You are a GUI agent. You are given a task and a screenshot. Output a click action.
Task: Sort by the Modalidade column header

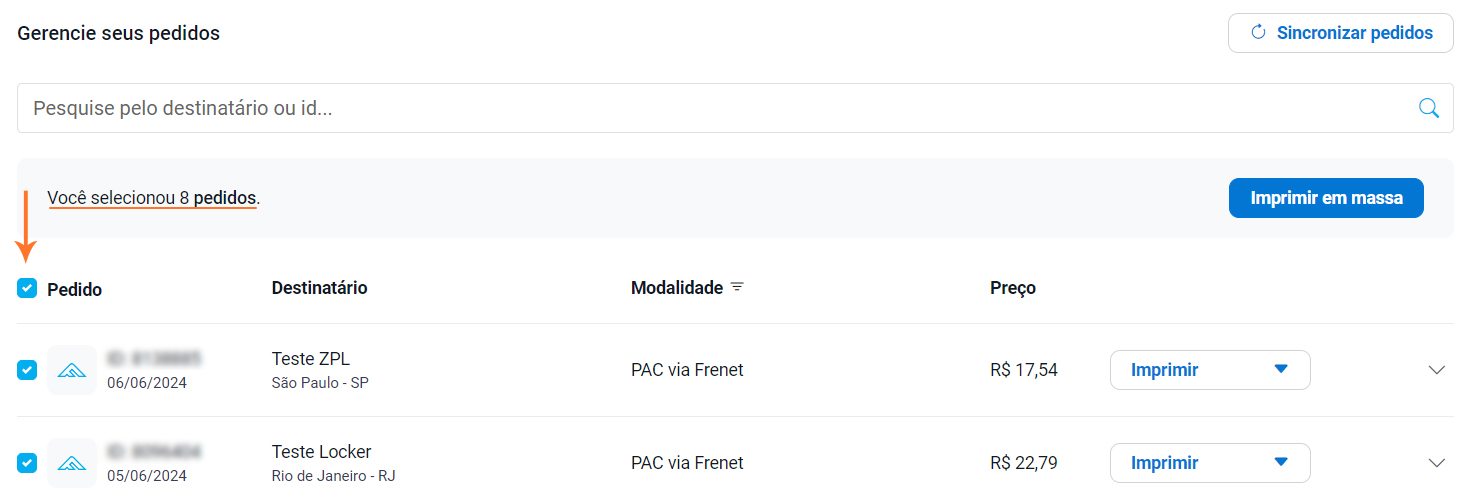[x=676, y=288]
